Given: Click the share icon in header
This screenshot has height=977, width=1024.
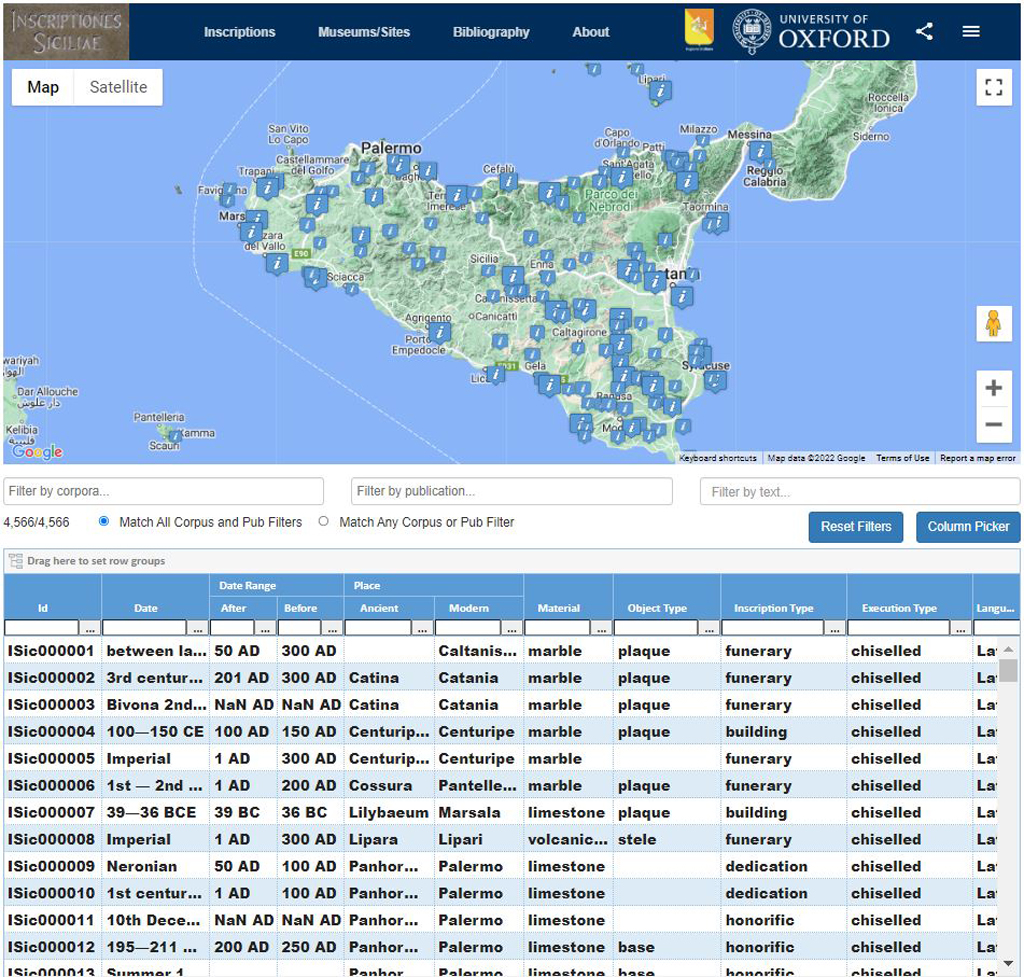Looking at the screenshot, I should pos(924,31).
